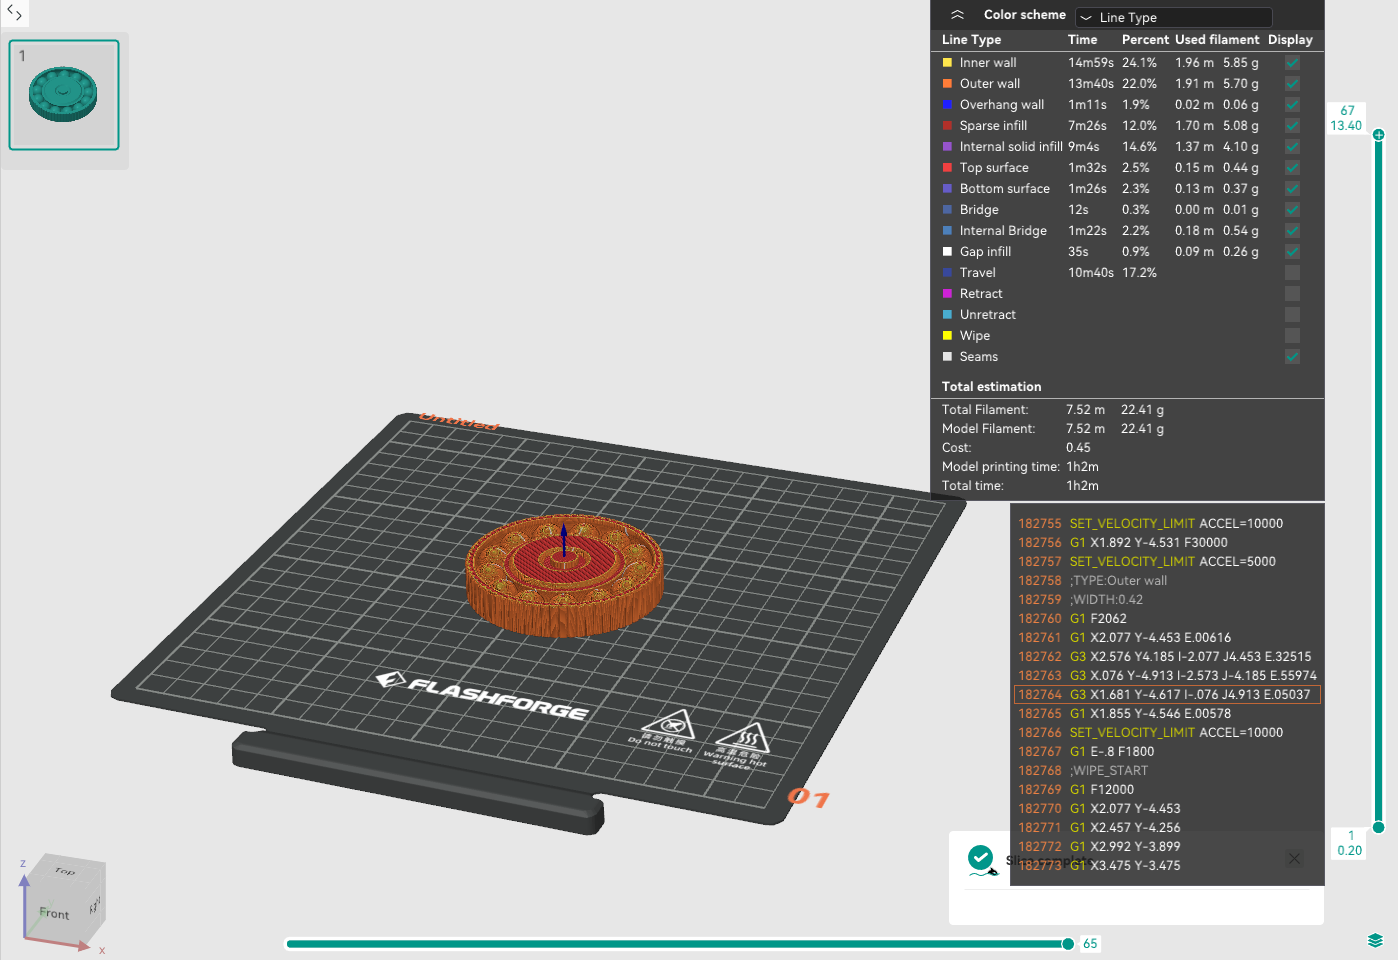This screenshot has width=1398, height=960.
Task: Click the sliced model on the build plate
Action: 564,575
